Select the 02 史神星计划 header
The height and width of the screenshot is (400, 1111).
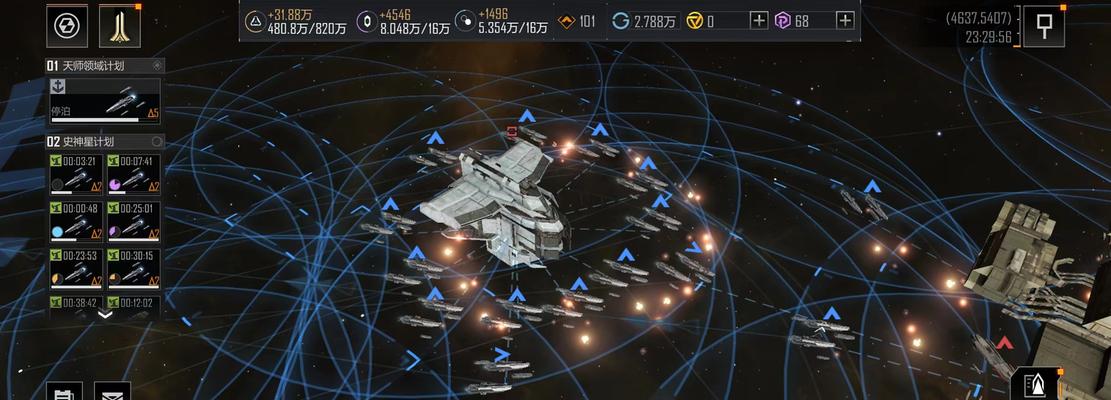click(x=106, y=142)
